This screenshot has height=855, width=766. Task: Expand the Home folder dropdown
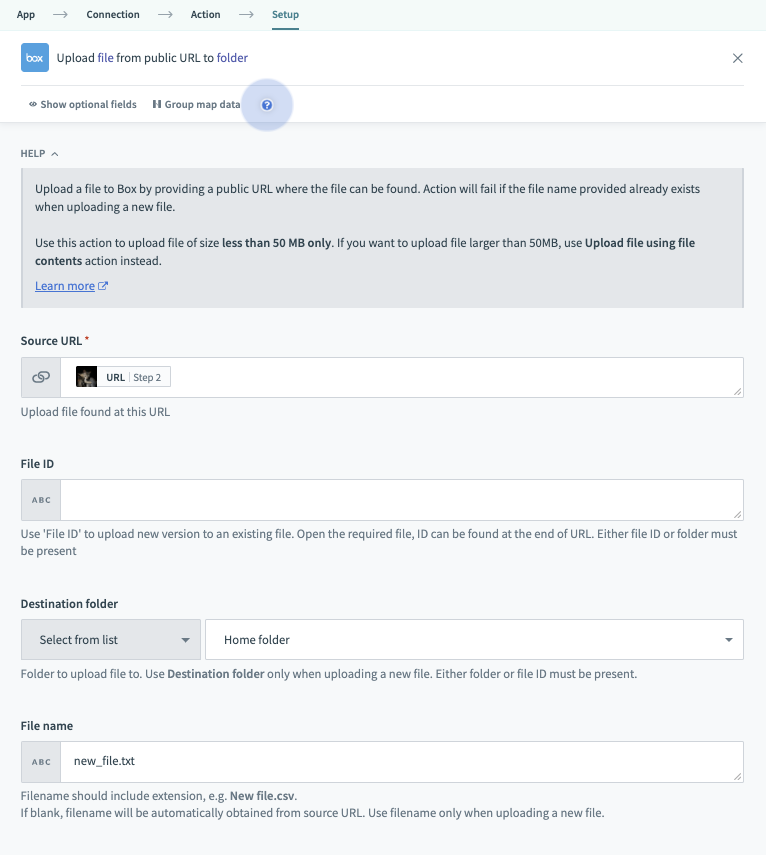[x=474, y=640]
